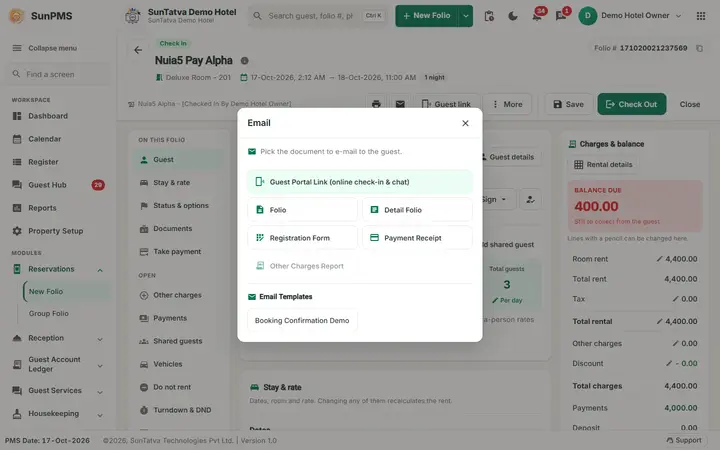Image resolution: width=720 pixels, height=450 pixels.
Task: Copy the folio number icon
Action: 699,48
